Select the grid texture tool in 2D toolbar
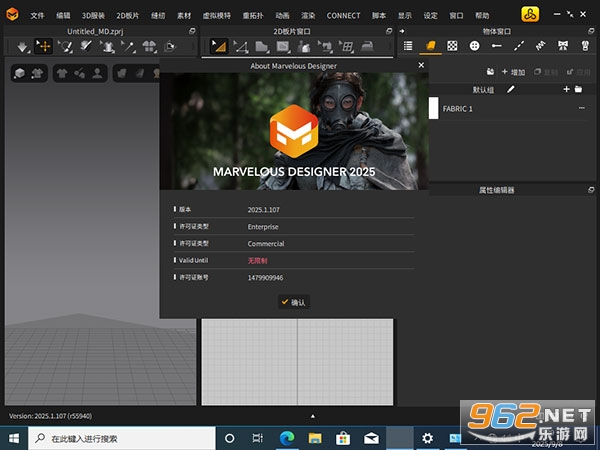The image size is (600, 450). tap(346, 47)
